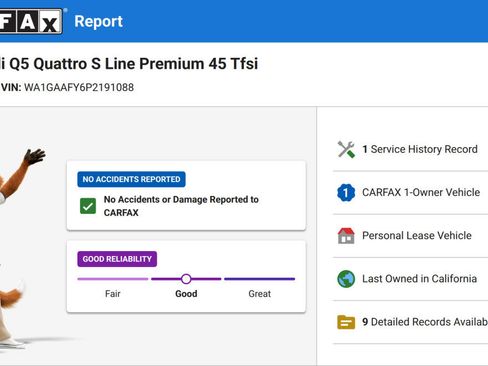The image size is (488, 366).
Task: Open the 1 Service History Record link
Action: (420, 149)
